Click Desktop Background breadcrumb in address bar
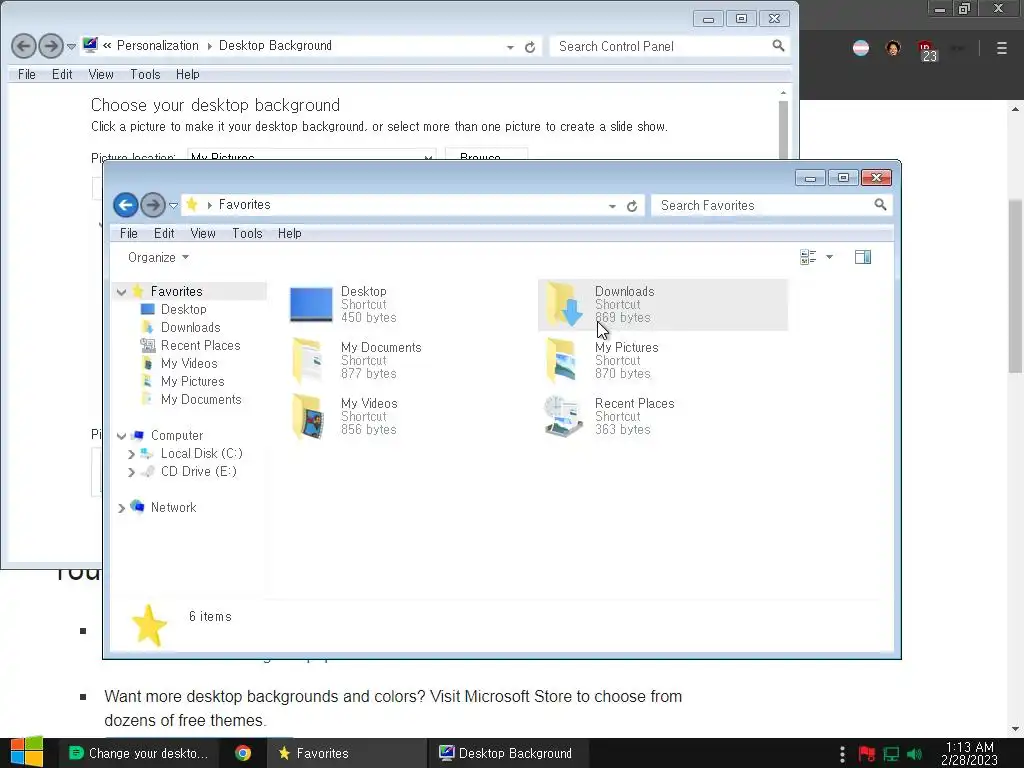 click(x=275, y=46)
